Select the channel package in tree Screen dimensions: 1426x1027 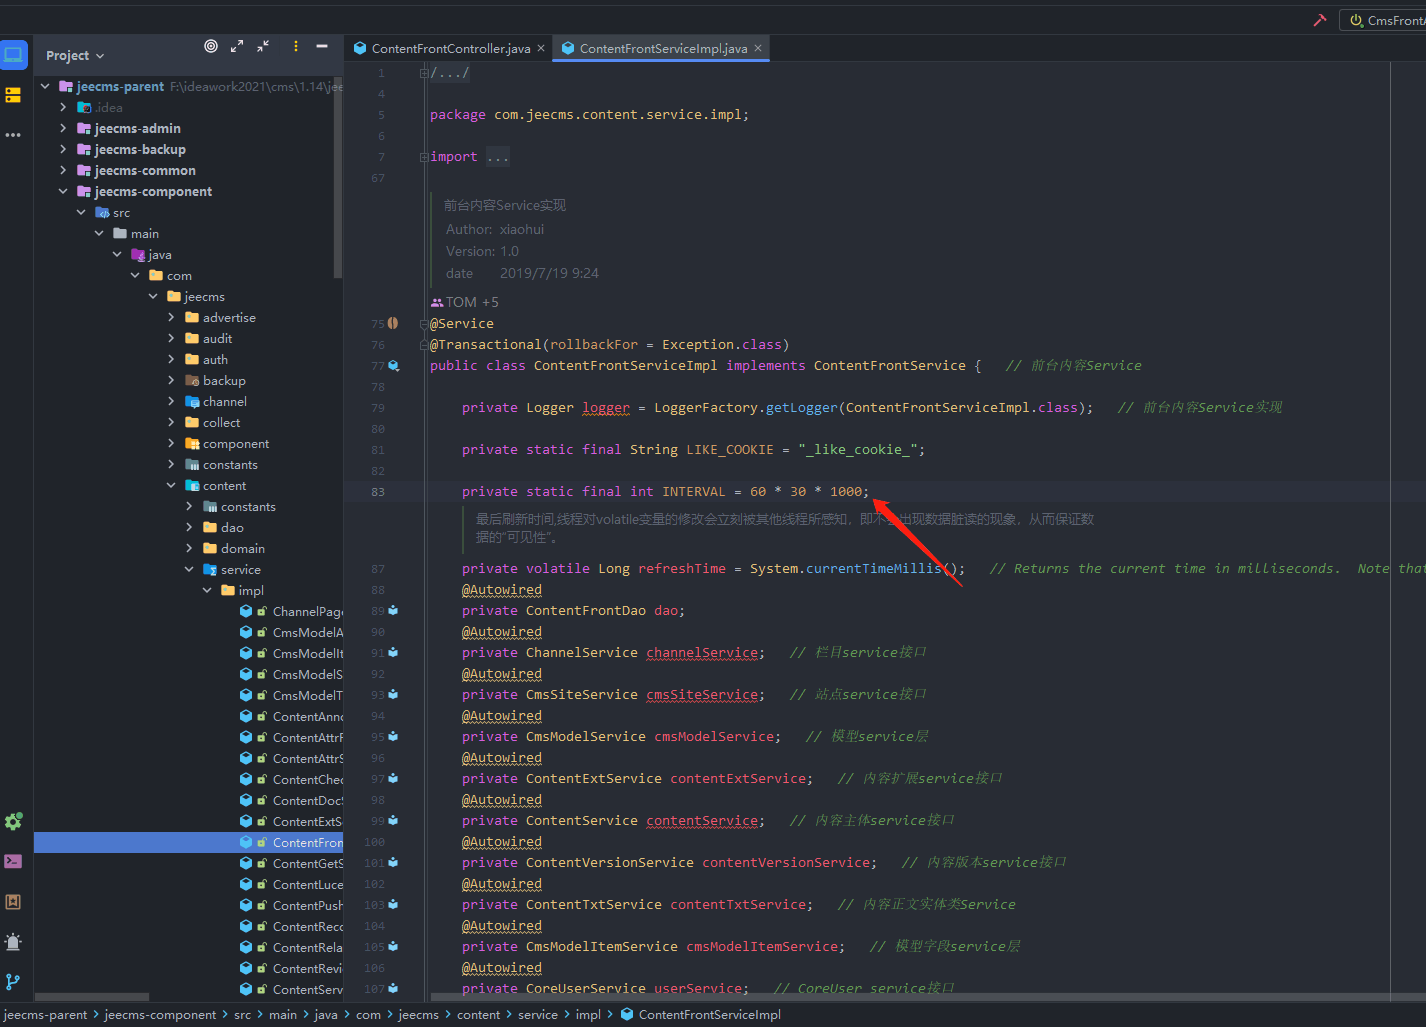(224, 402)
